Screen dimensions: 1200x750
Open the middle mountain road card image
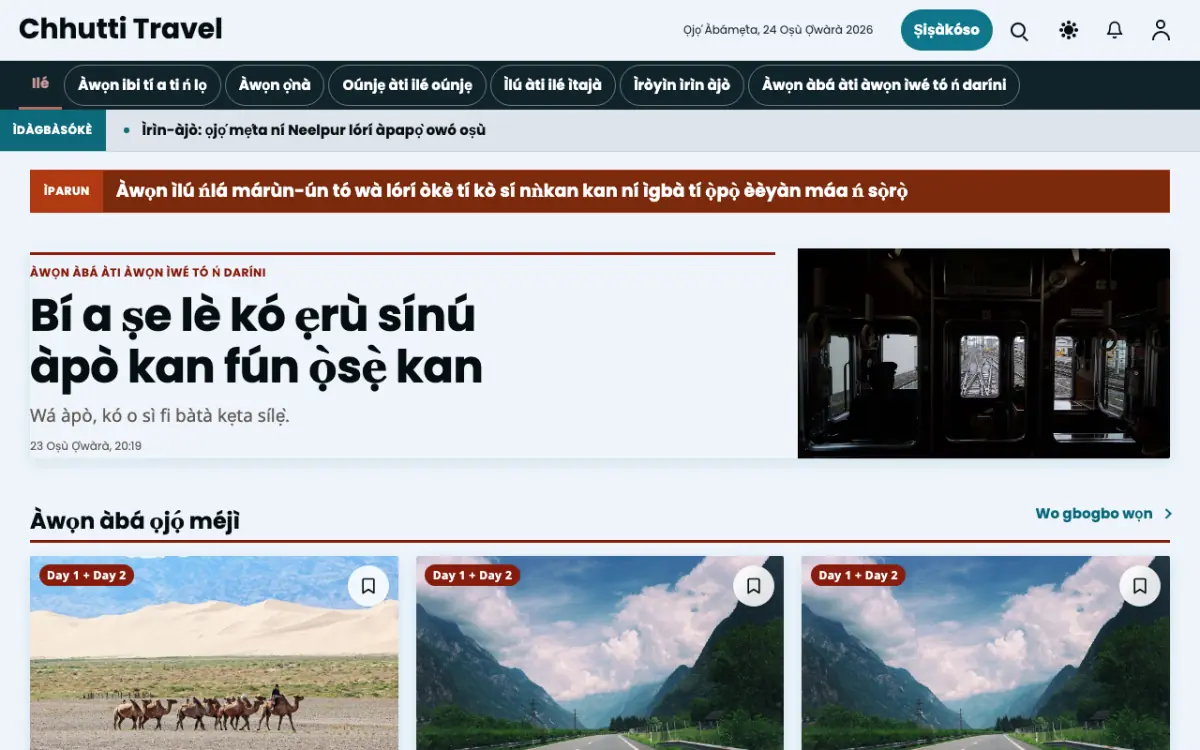(x=600, y=653)
